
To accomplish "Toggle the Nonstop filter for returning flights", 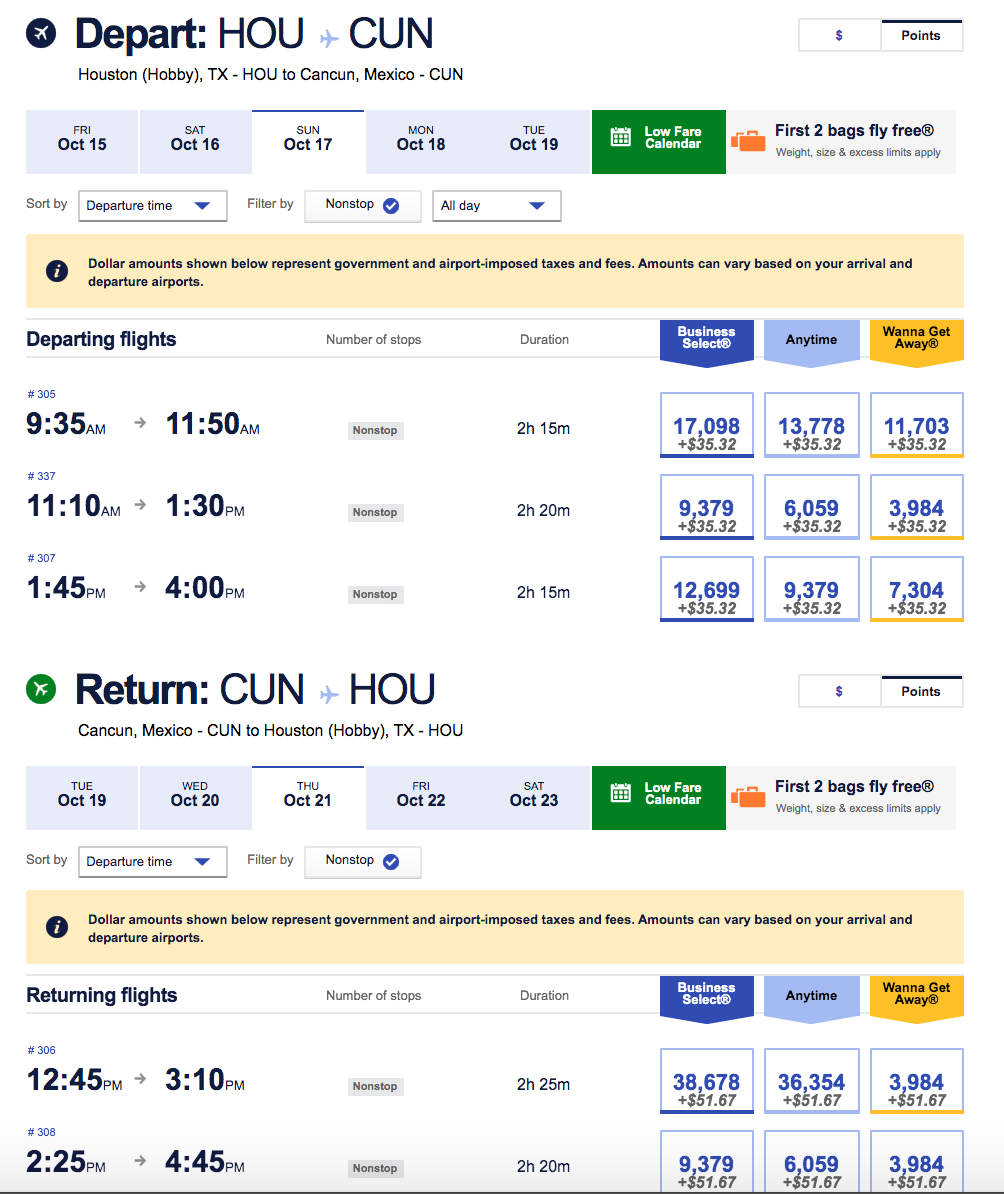I will (x=363, y=861).
